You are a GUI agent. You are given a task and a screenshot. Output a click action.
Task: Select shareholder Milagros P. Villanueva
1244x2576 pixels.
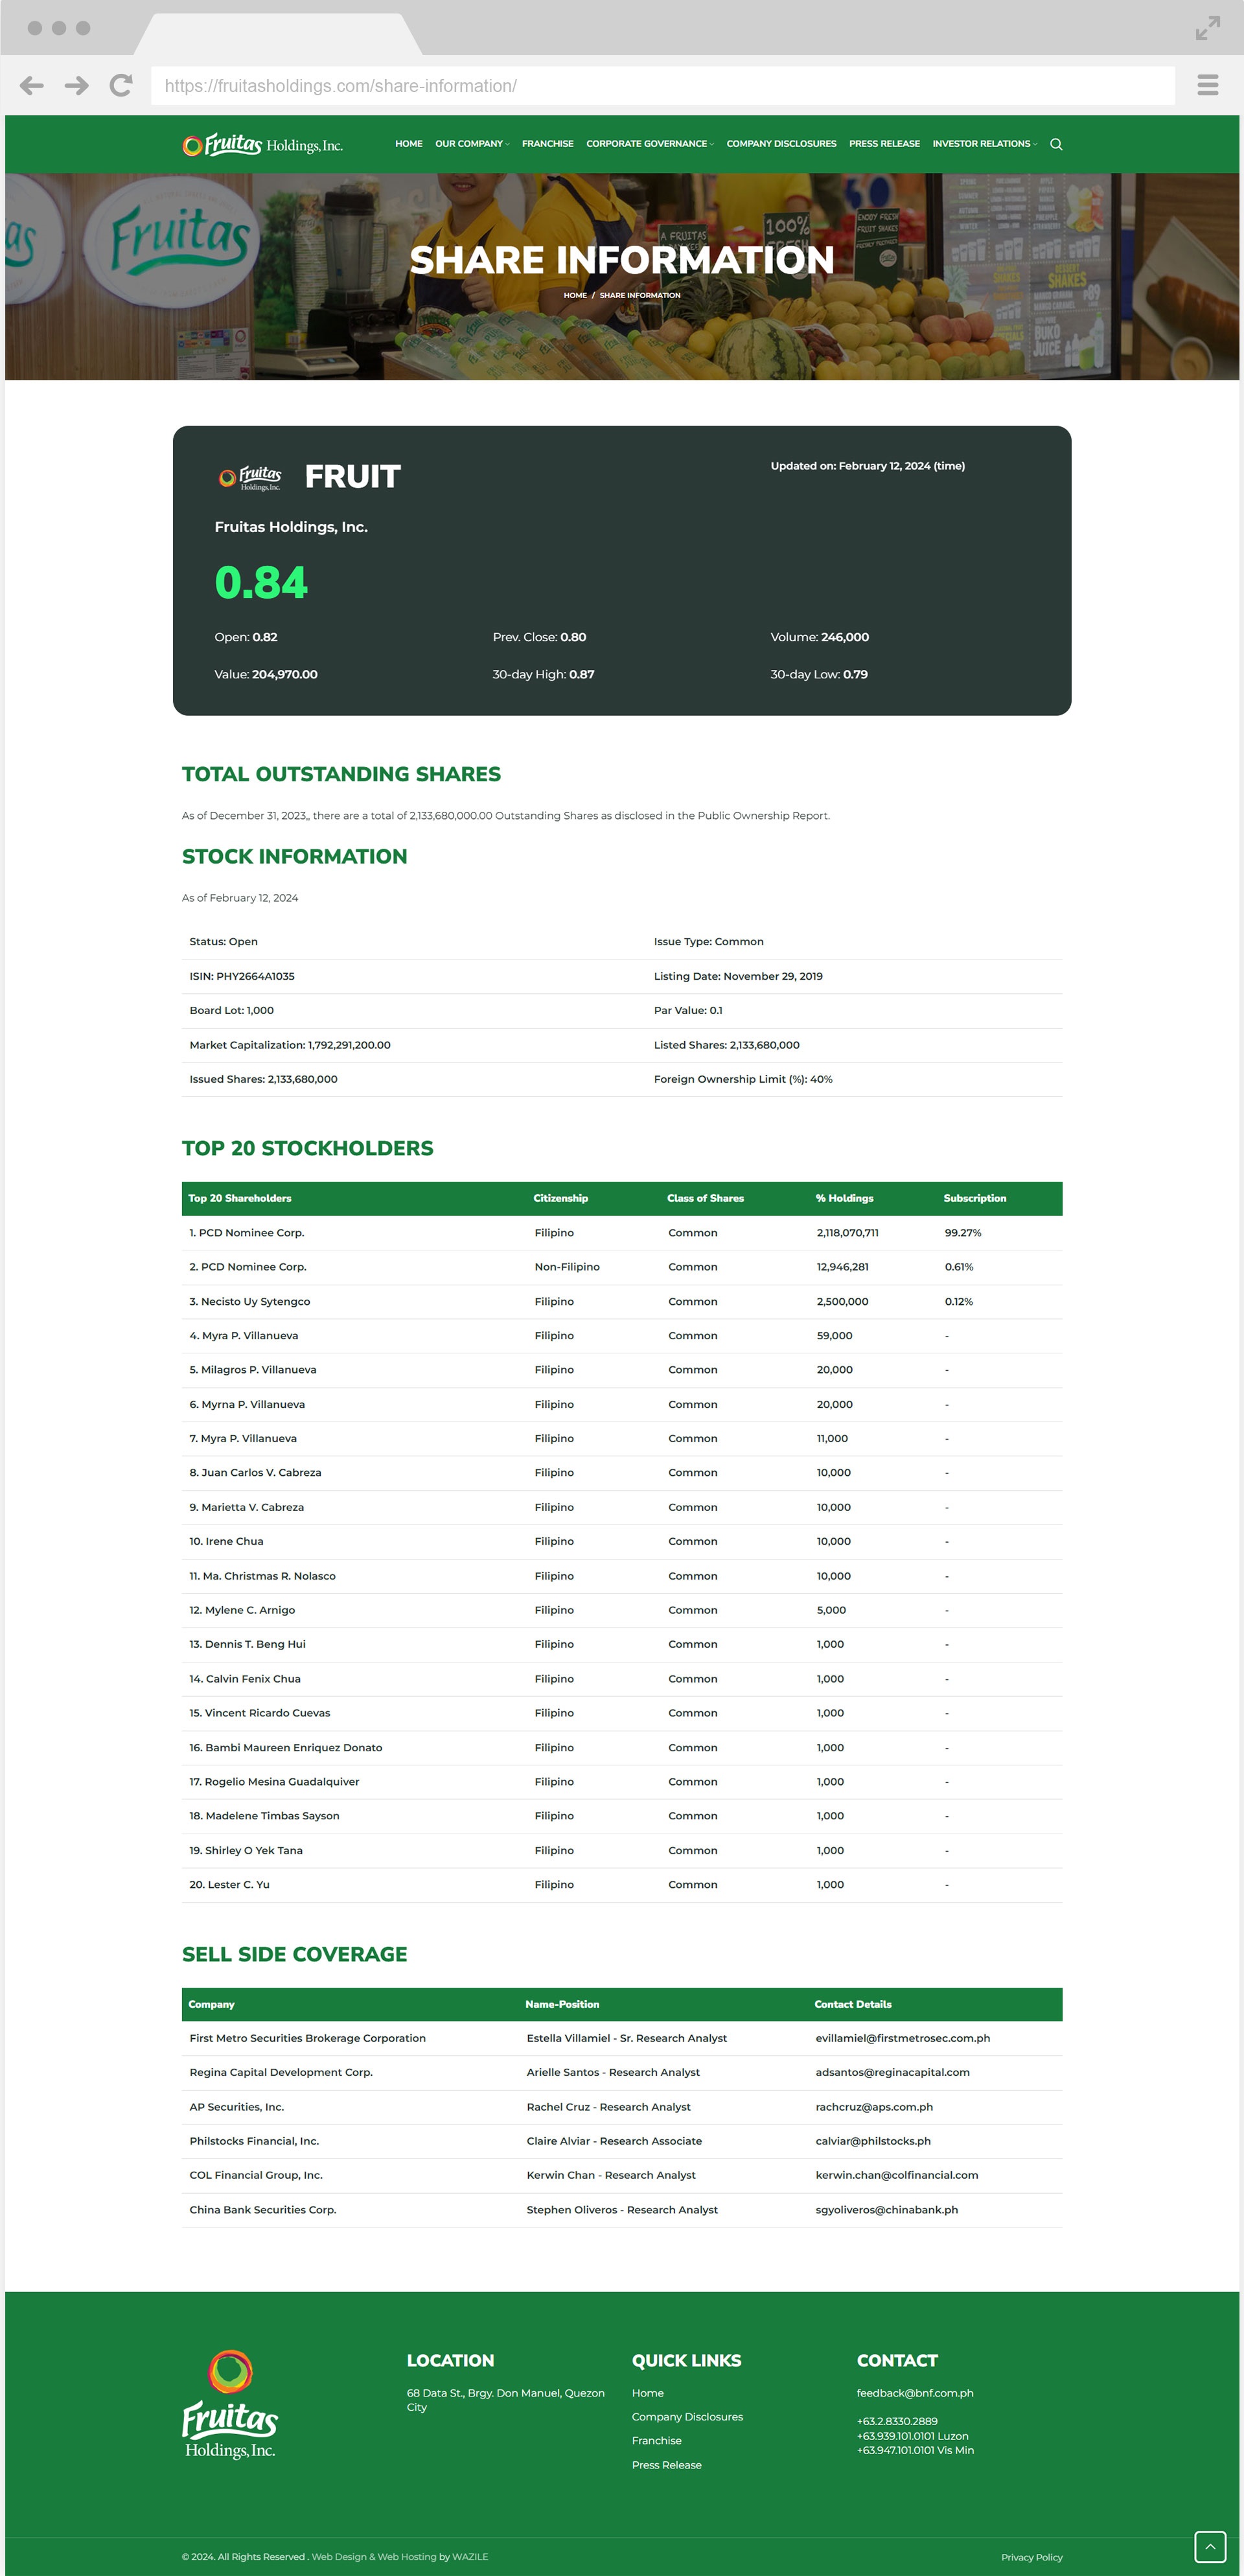coord(253,1370)
